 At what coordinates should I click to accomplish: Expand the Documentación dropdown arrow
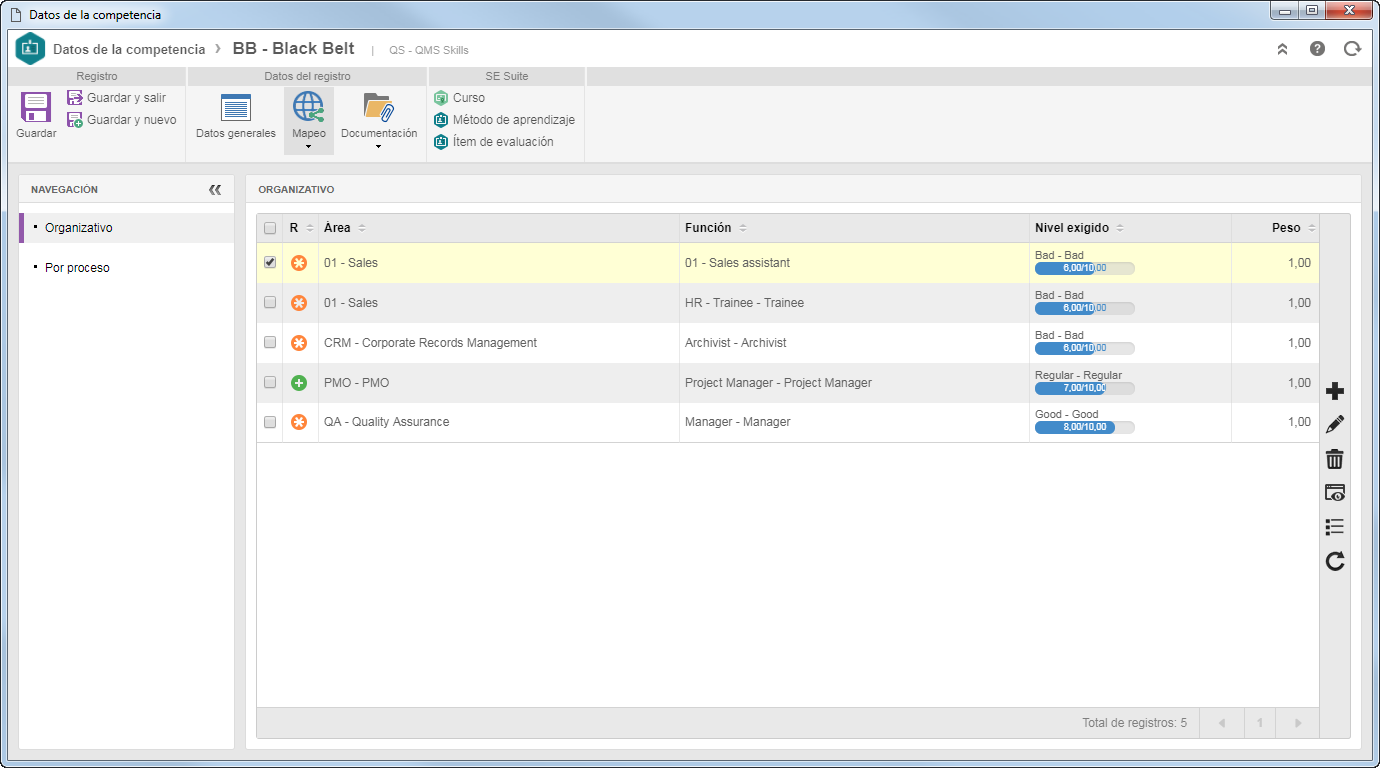pyautogui.click(x=378, y=147)
